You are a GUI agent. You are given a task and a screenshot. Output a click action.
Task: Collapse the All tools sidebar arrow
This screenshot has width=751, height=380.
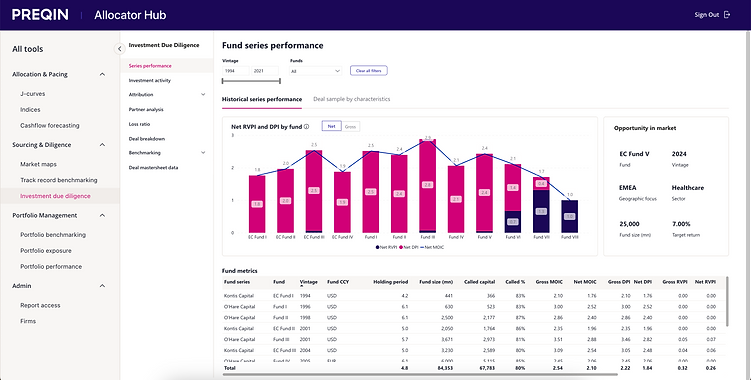(x=119, y=48)
